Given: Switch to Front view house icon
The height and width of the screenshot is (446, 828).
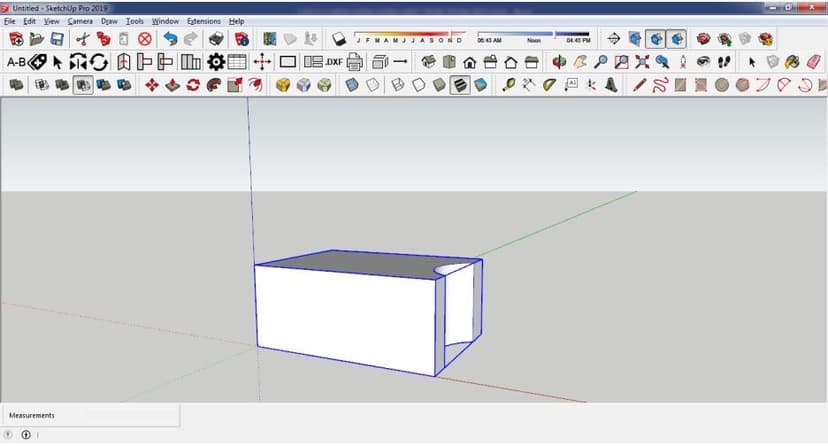Looking at the screenshot, I should [469, 62].
